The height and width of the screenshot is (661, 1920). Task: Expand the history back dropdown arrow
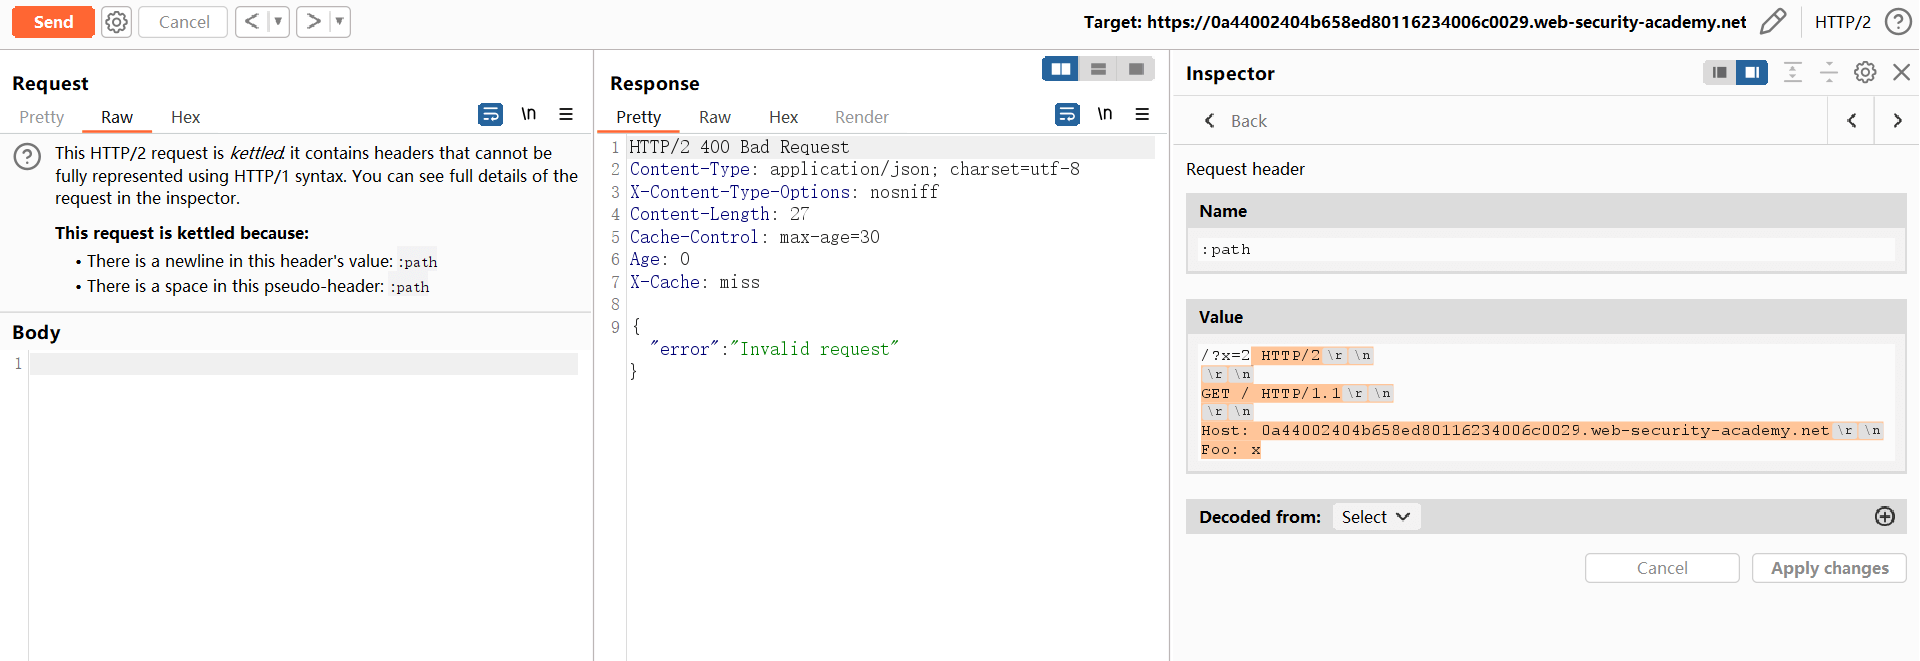(x=278, y=22)
